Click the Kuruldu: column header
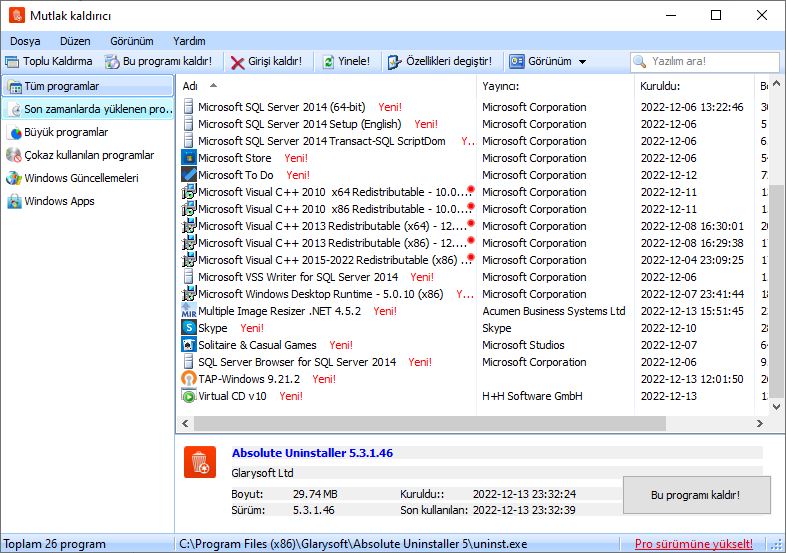Screen dimensions: 786x553 coord(694,86)
